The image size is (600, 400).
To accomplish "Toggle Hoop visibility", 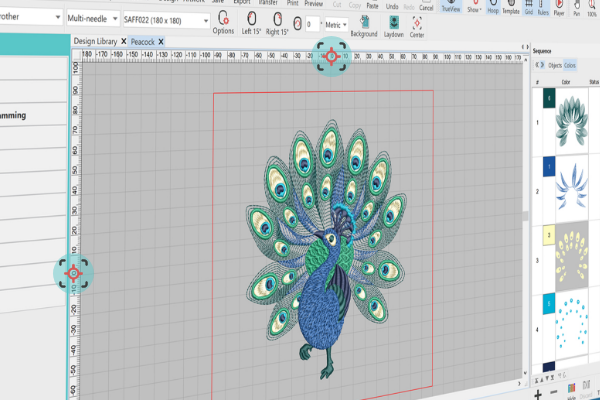I will click(493, 7).
